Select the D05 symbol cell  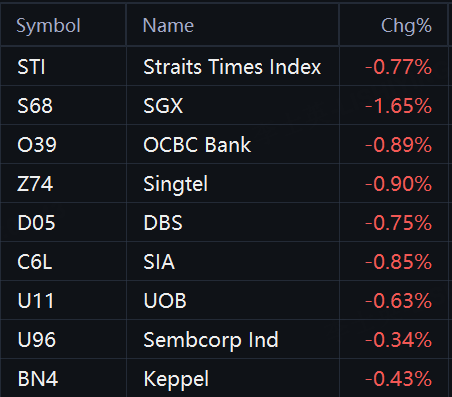point(36,223)
